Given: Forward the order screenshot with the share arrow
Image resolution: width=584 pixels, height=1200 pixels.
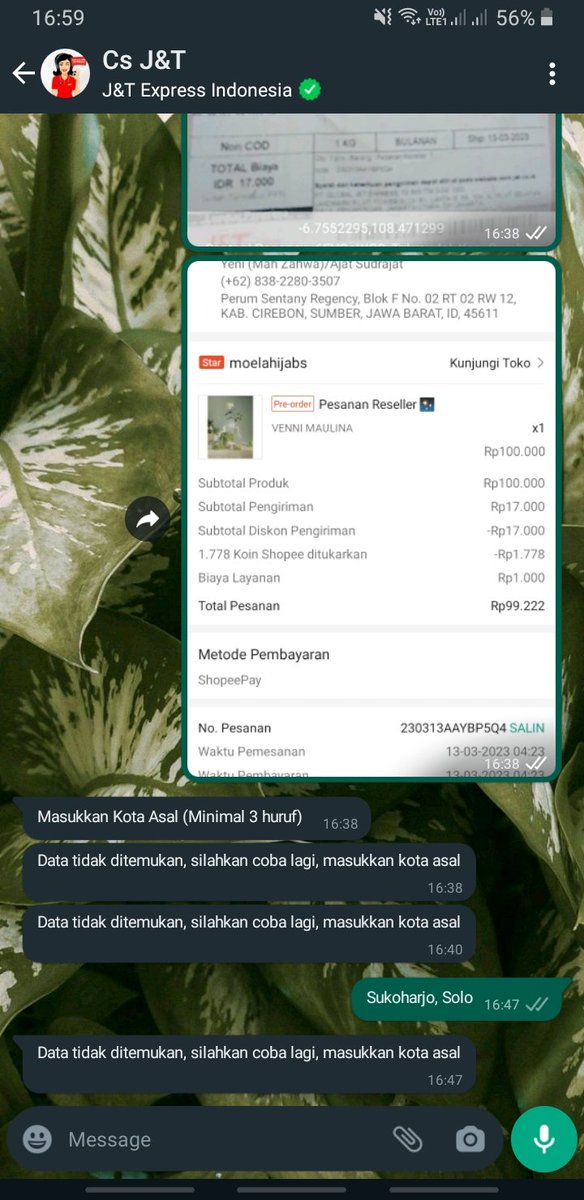Looking at the screenshot, I should click(147, 519).
